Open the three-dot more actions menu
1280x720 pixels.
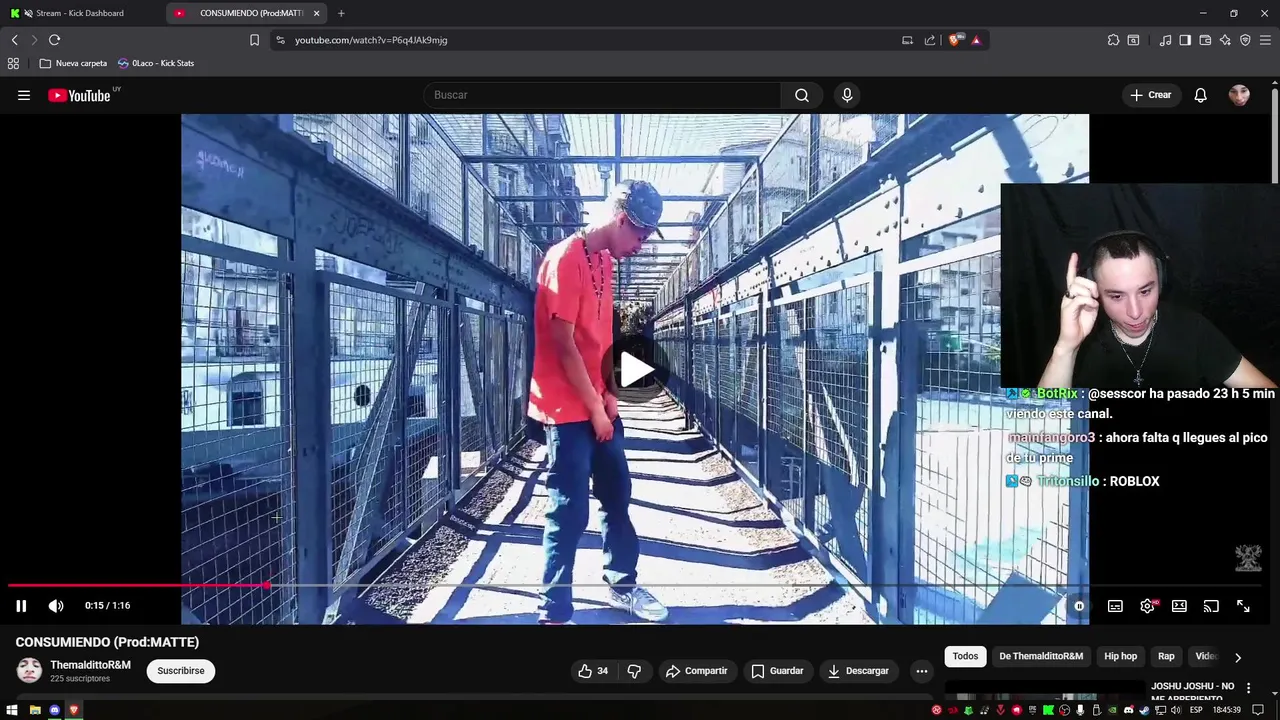click(921, 671)
